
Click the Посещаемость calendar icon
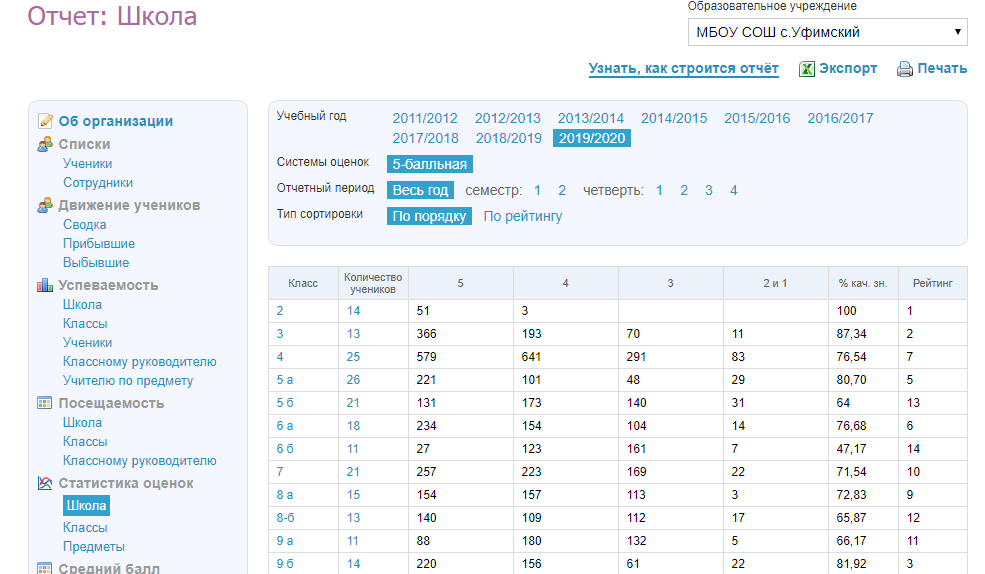click(45, 403)
